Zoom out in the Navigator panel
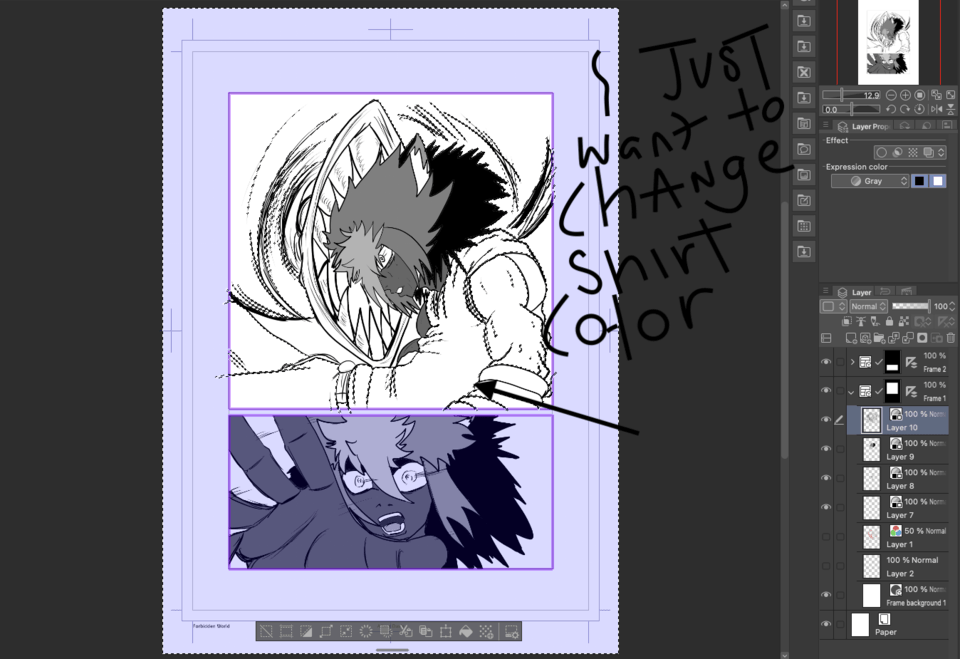The width and height of the screenshot is (960, 659). [891, 95]
